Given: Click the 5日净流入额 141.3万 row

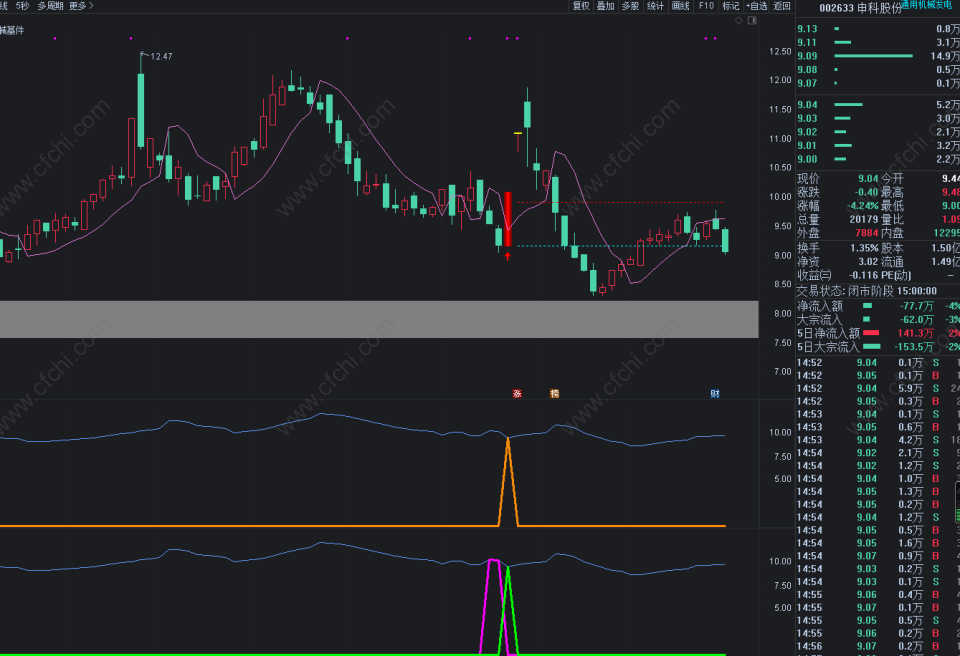Looking at the screenshot, I should coord(878,333).
